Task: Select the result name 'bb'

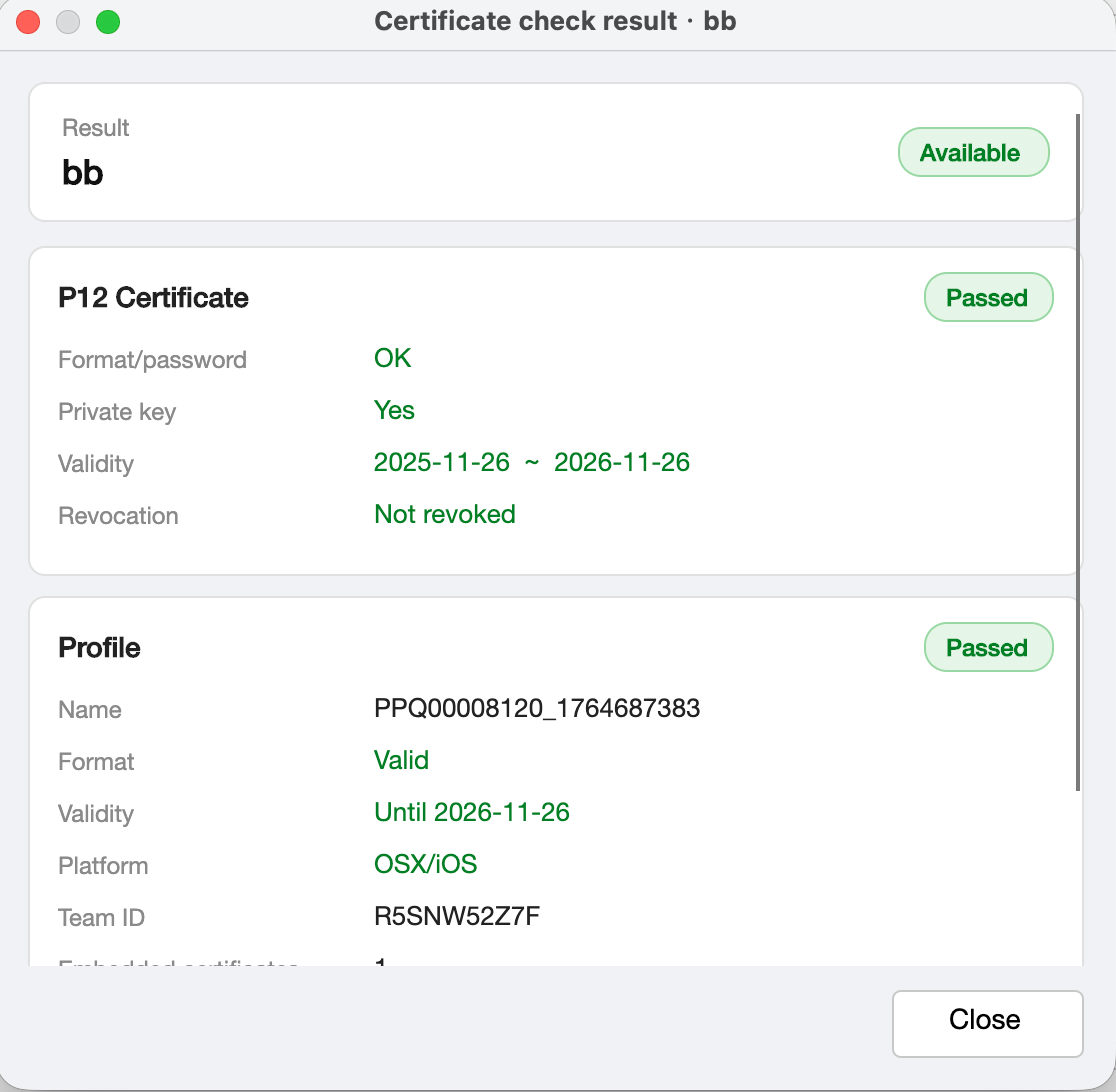Action: (x=83, y=173)
